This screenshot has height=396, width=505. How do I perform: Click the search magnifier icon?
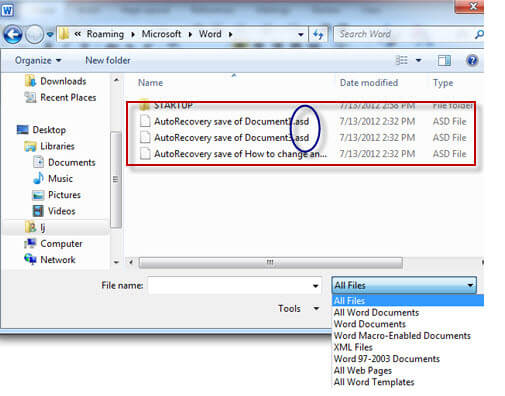coord(479,34)
